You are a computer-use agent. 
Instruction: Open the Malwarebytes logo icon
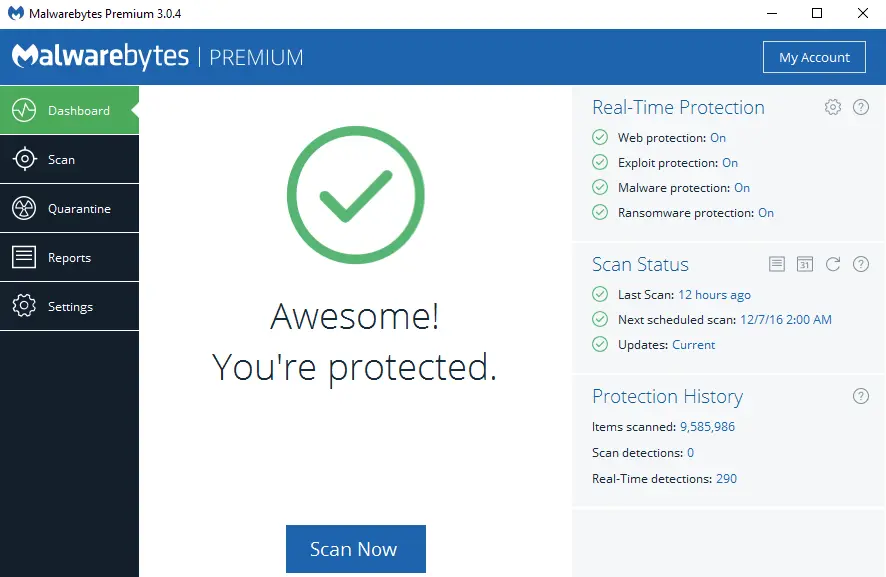click(x=22, y=57)
